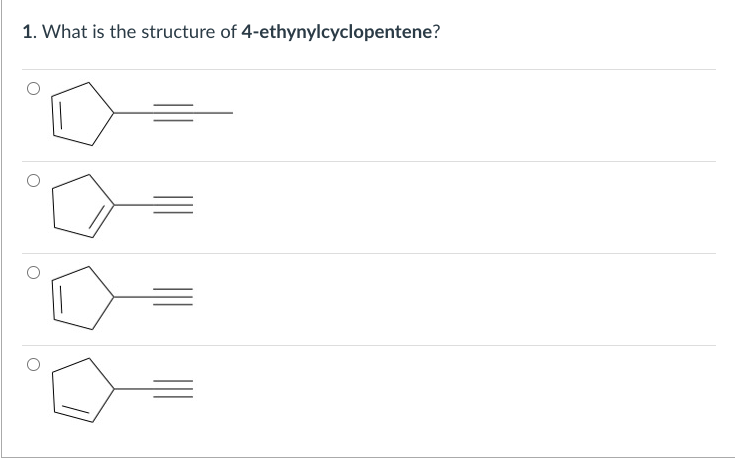Click the cyclopentene ring in the first answer
The width and height of the screenshot is (735, 460).
pos(82,114)
